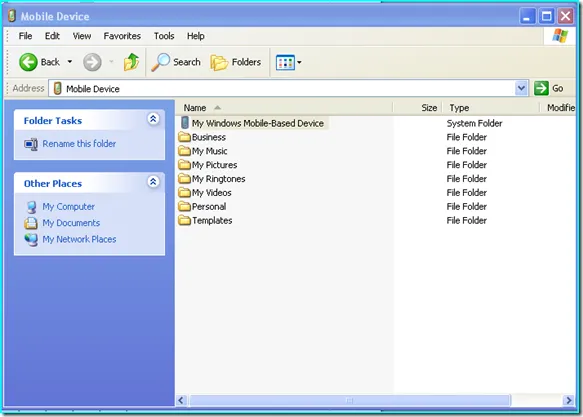This screenshot has height=417, width=583.
Task: Click the My Videos folder name
Action: pyautogui.click(x=212, y=193)
